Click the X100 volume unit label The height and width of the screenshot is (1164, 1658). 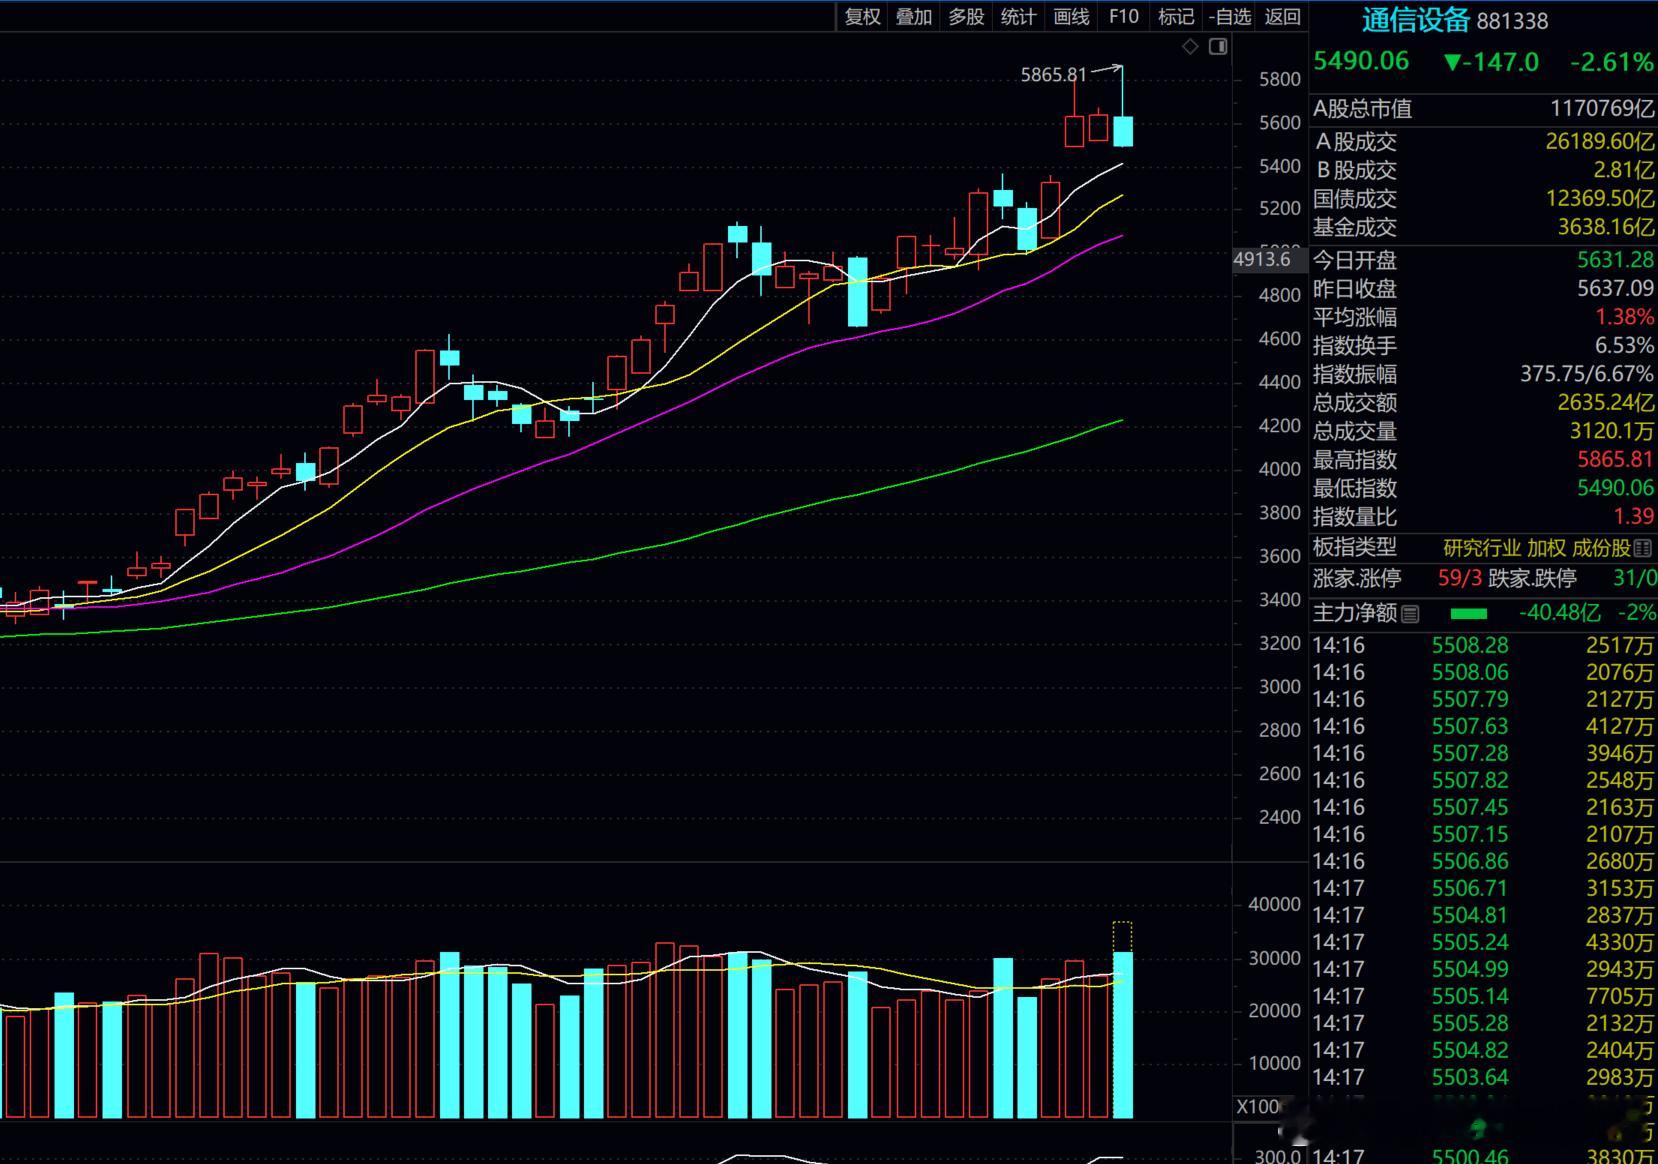1258,1107
